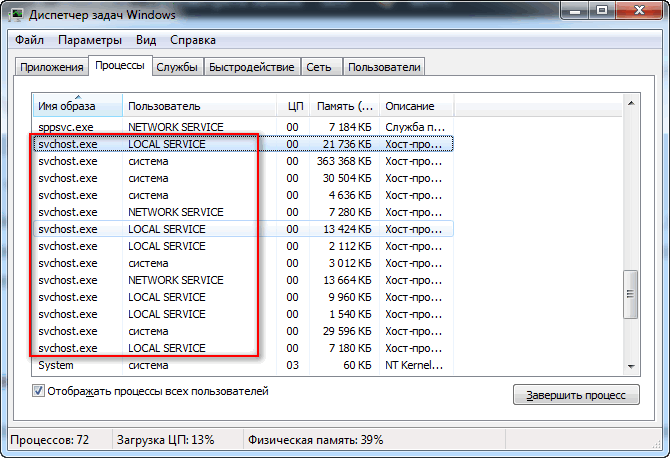Click the vertical scrollbar thumb
The height and width of the screenshot is (458, 670).
631,294
